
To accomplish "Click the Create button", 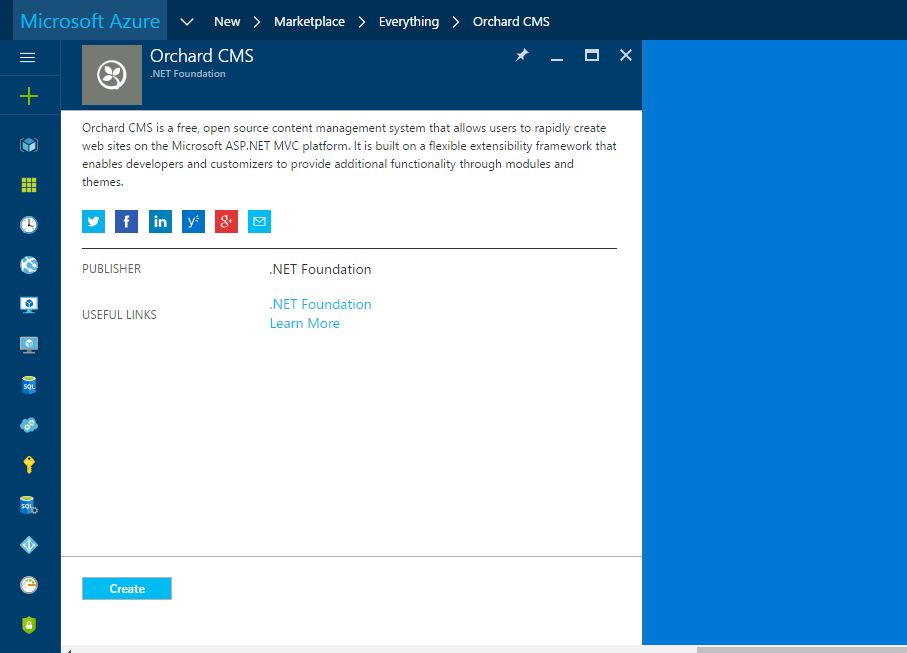I will pos(127,588).
